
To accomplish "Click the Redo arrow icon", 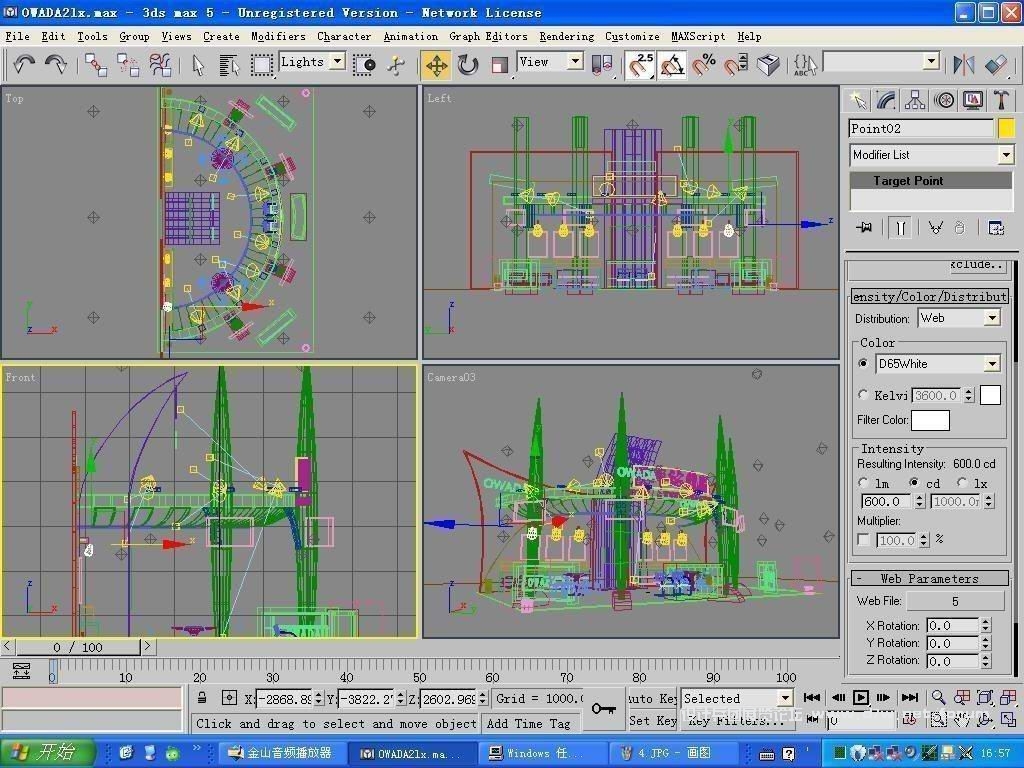I will click(x=56, y=64).
